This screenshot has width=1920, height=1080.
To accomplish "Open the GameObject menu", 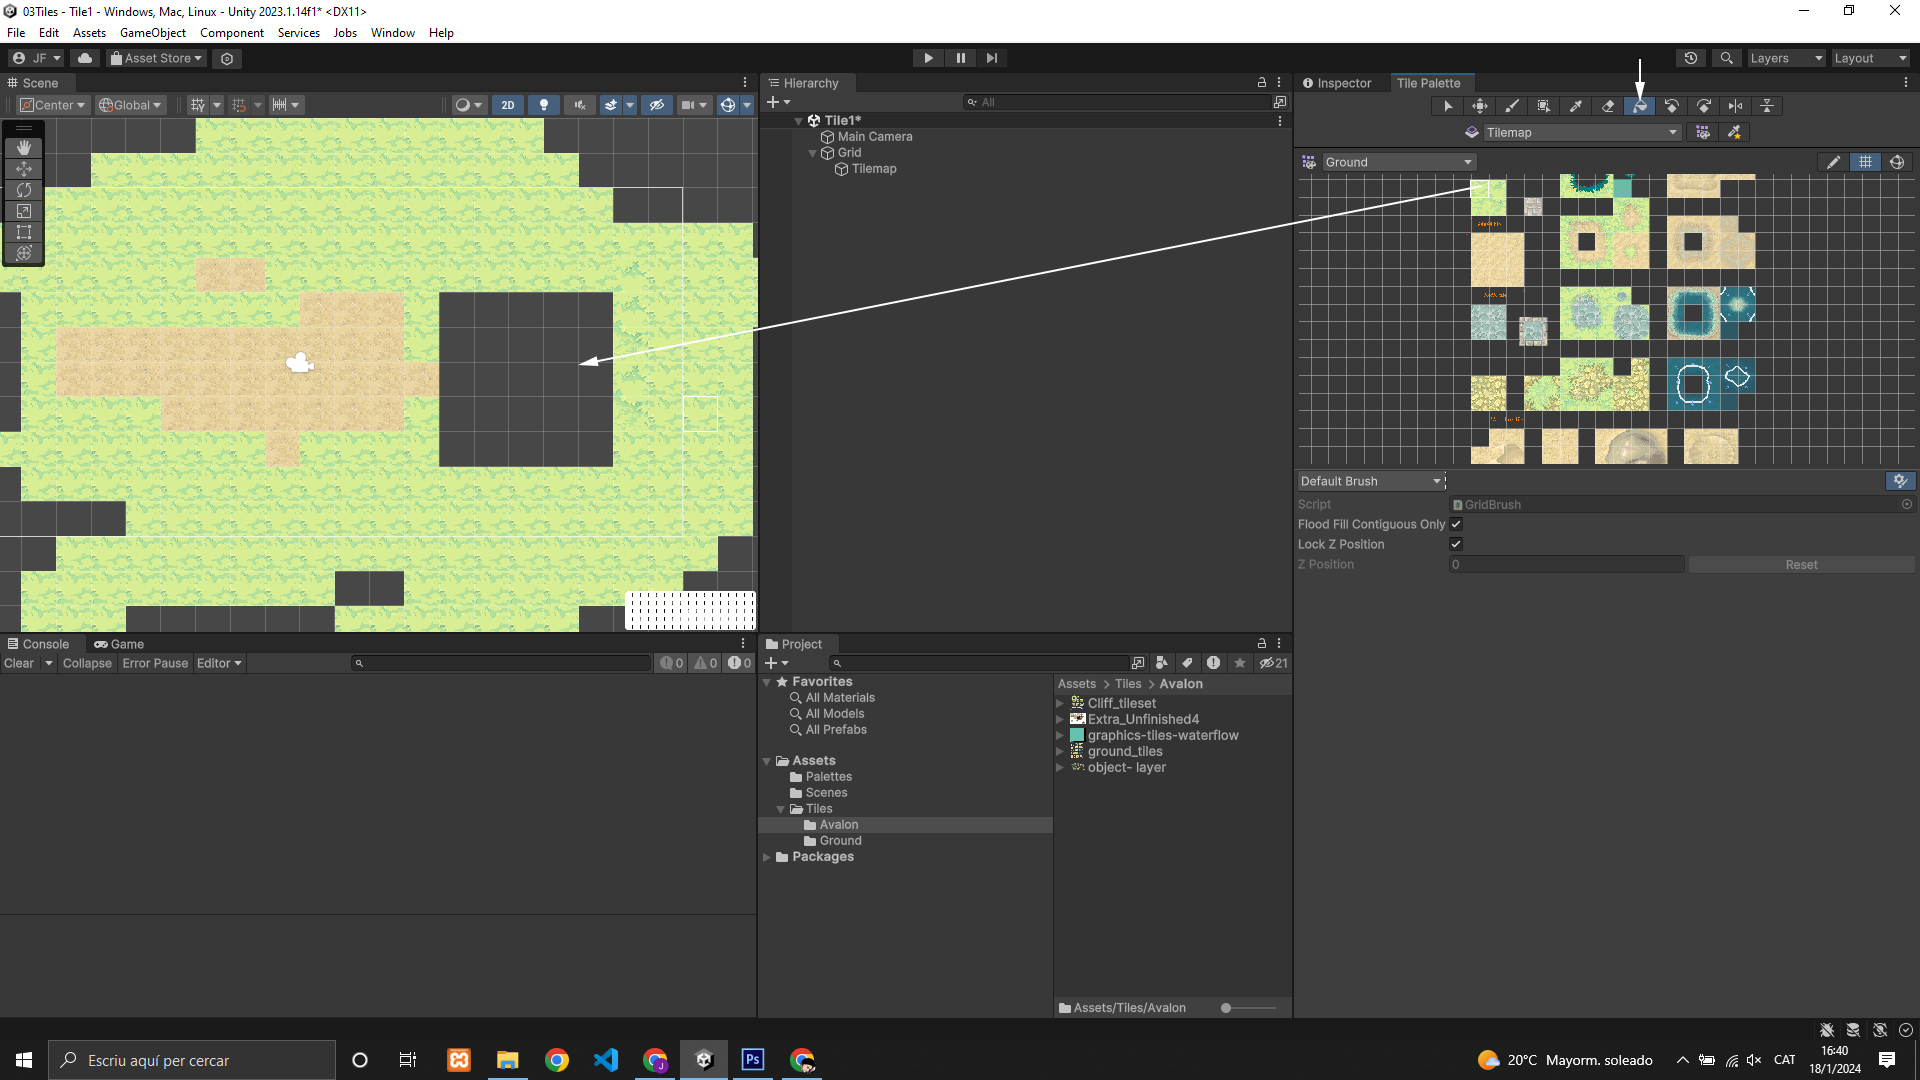I will [x=152, y=33].
